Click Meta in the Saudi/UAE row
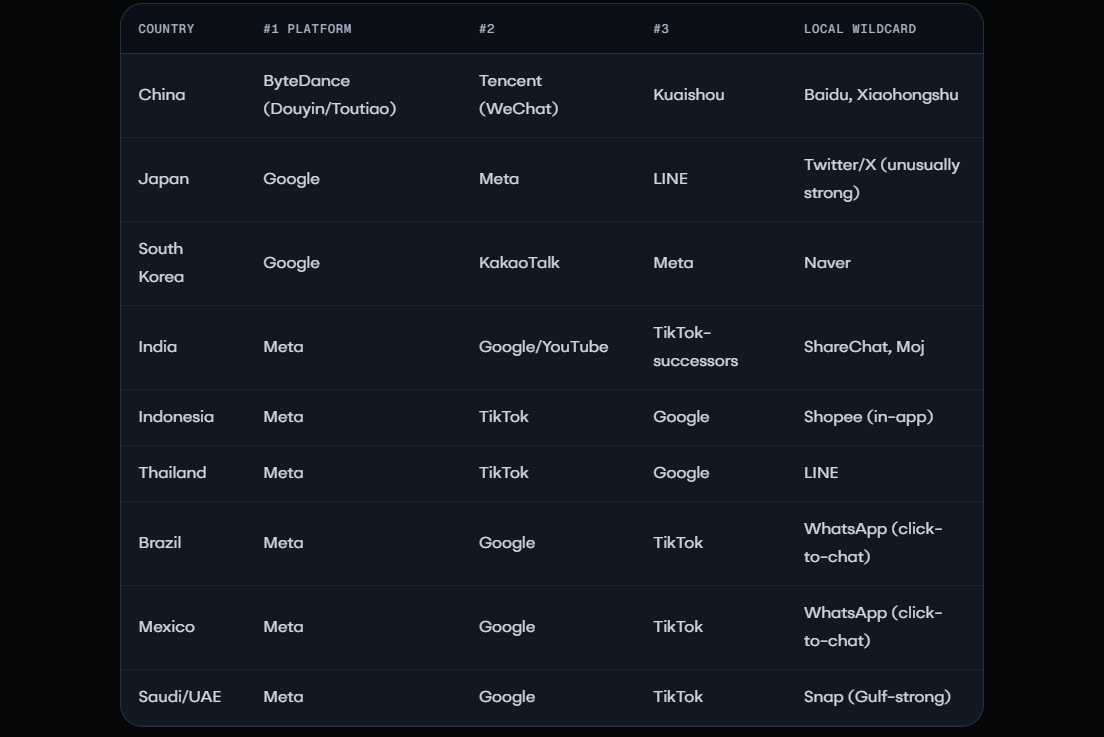The width and height of the screenshot is (1104, 737). 284,697
